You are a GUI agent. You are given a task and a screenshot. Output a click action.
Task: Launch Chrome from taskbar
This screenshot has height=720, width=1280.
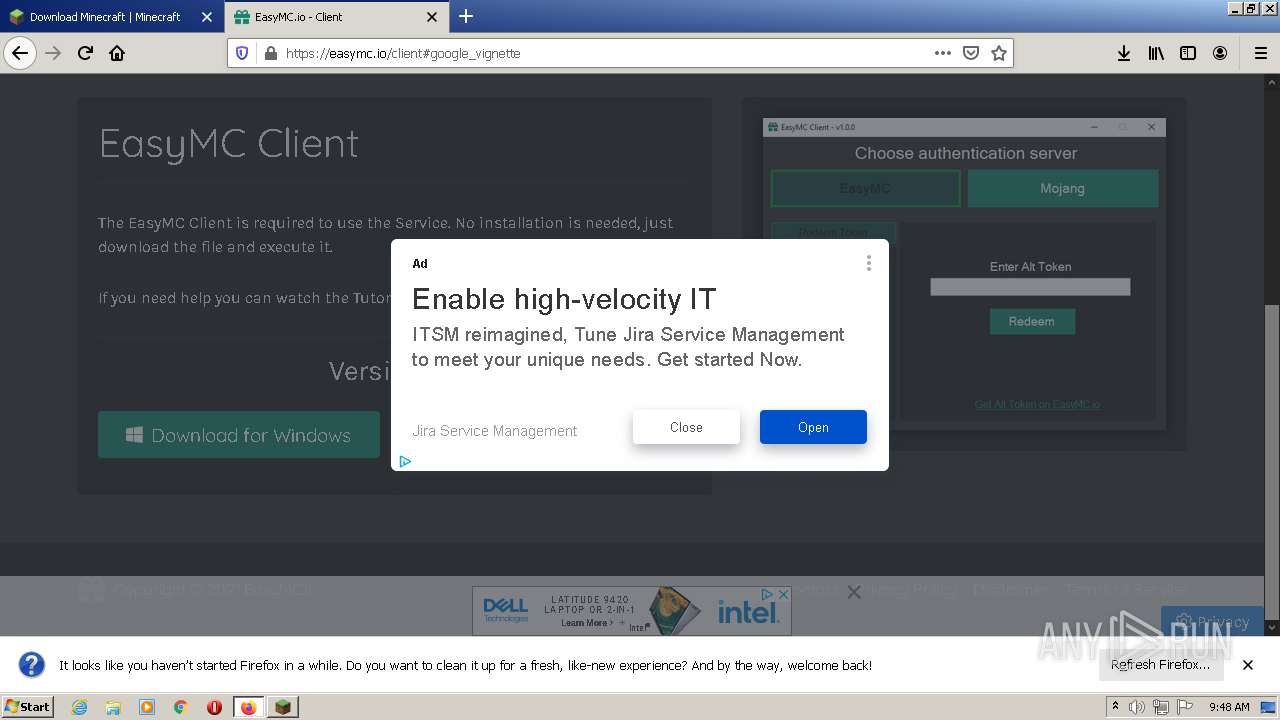pyautogui.click(x=181, y=707)
